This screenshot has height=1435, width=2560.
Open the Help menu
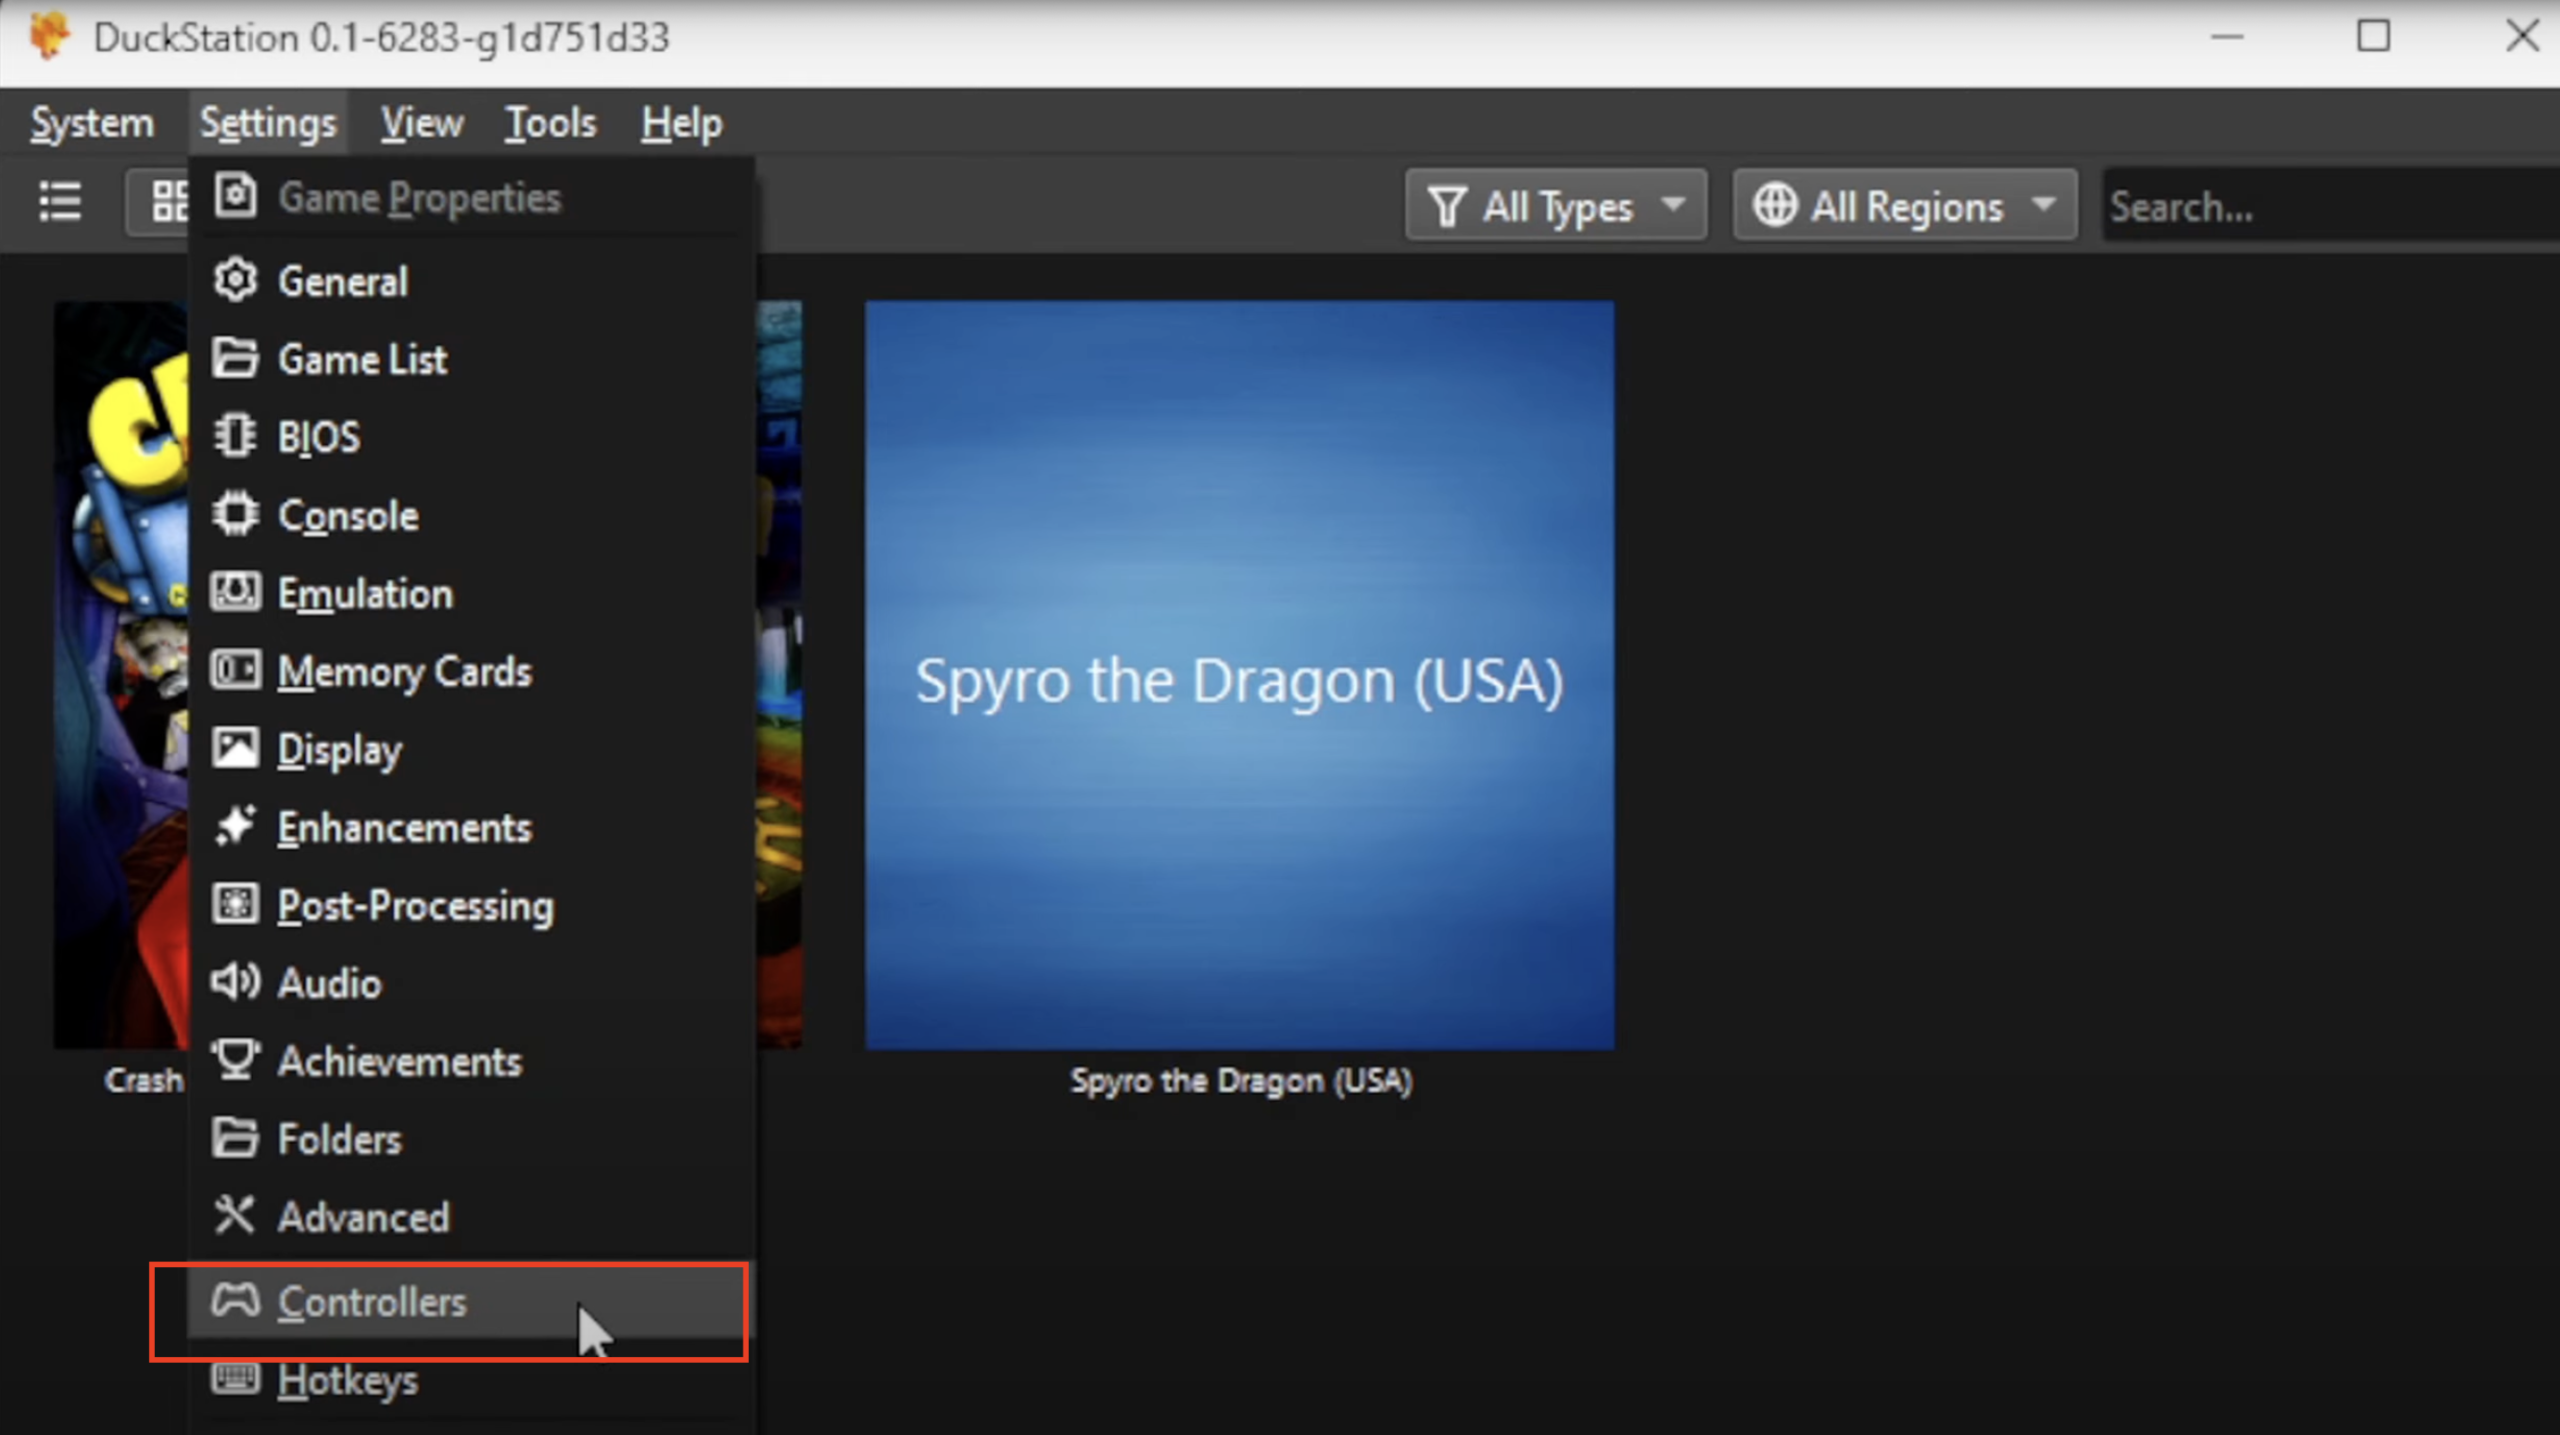(x=681, y=123)
